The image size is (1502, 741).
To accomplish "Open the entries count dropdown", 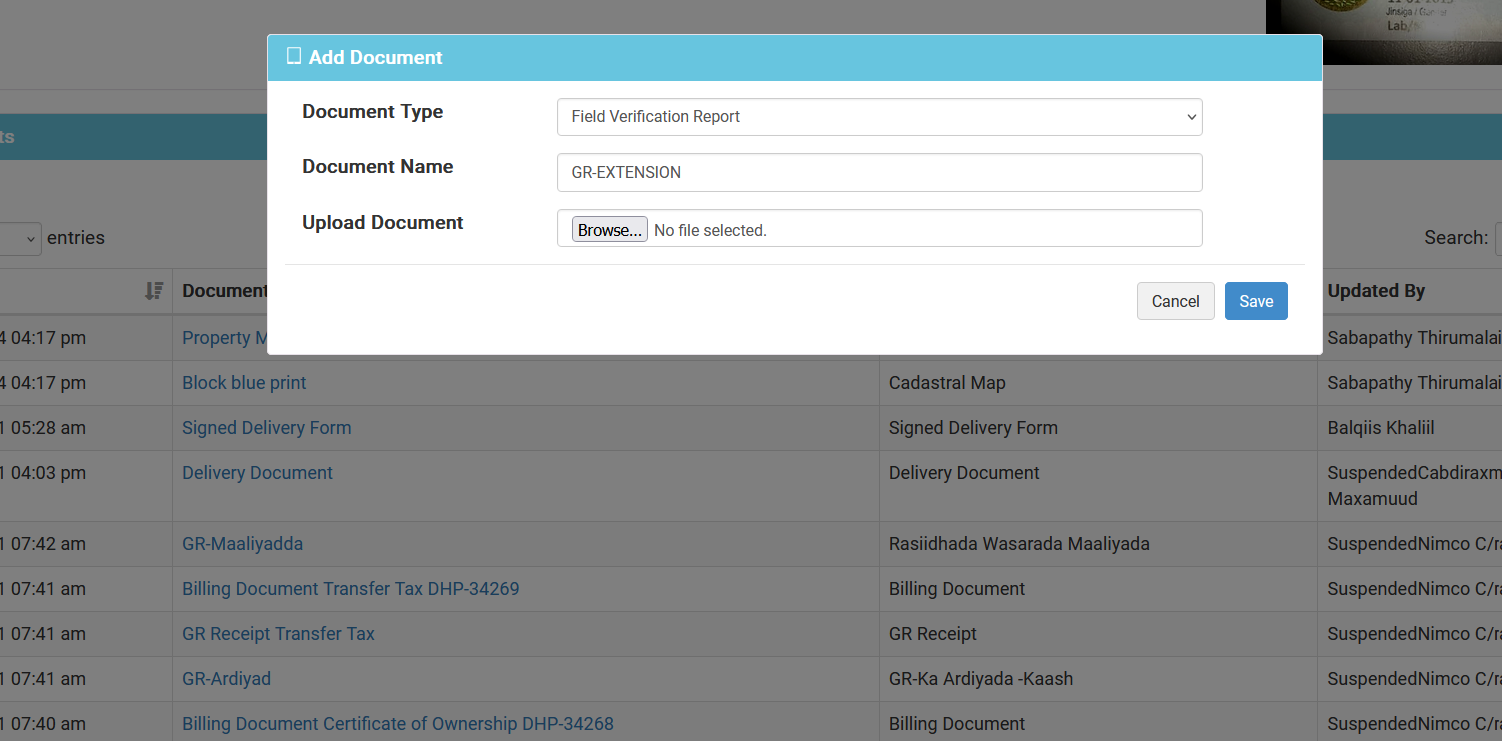I will coord(20,238).
